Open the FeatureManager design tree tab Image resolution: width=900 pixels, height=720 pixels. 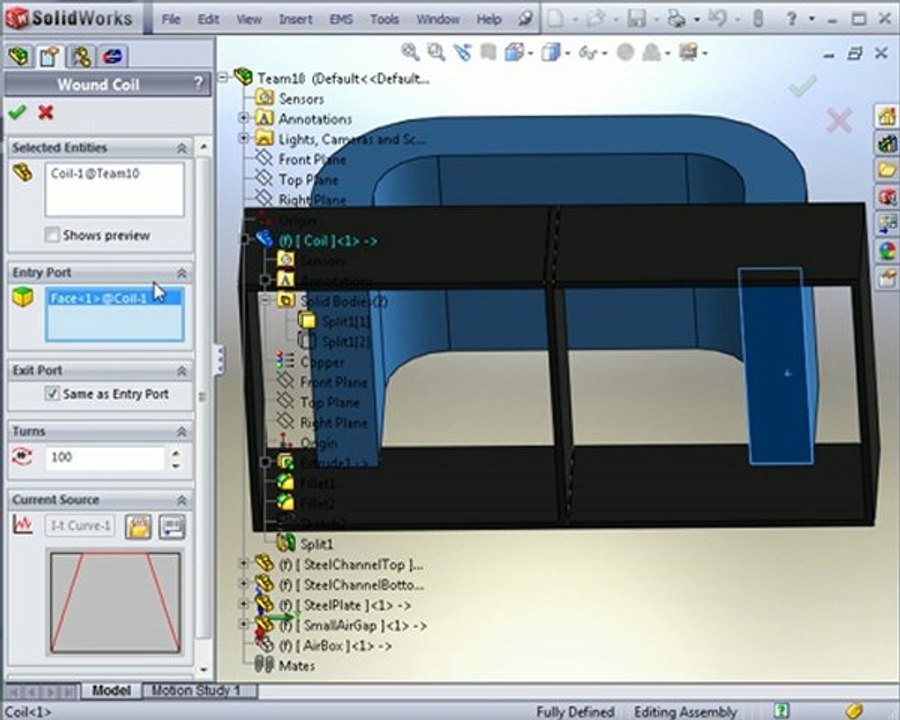[19, 56]
